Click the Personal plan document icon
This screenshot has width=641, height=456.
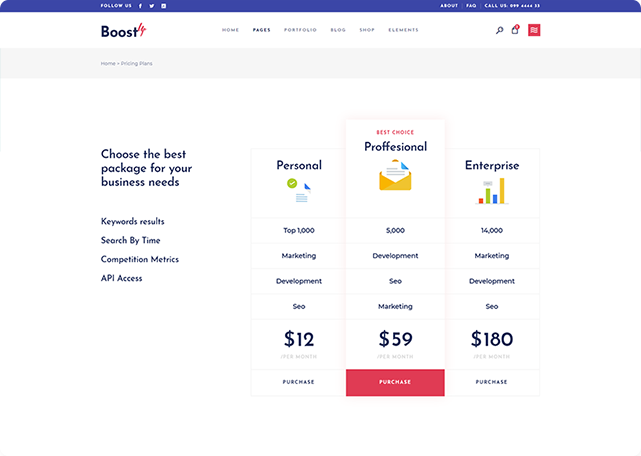[x=299, y=188]
